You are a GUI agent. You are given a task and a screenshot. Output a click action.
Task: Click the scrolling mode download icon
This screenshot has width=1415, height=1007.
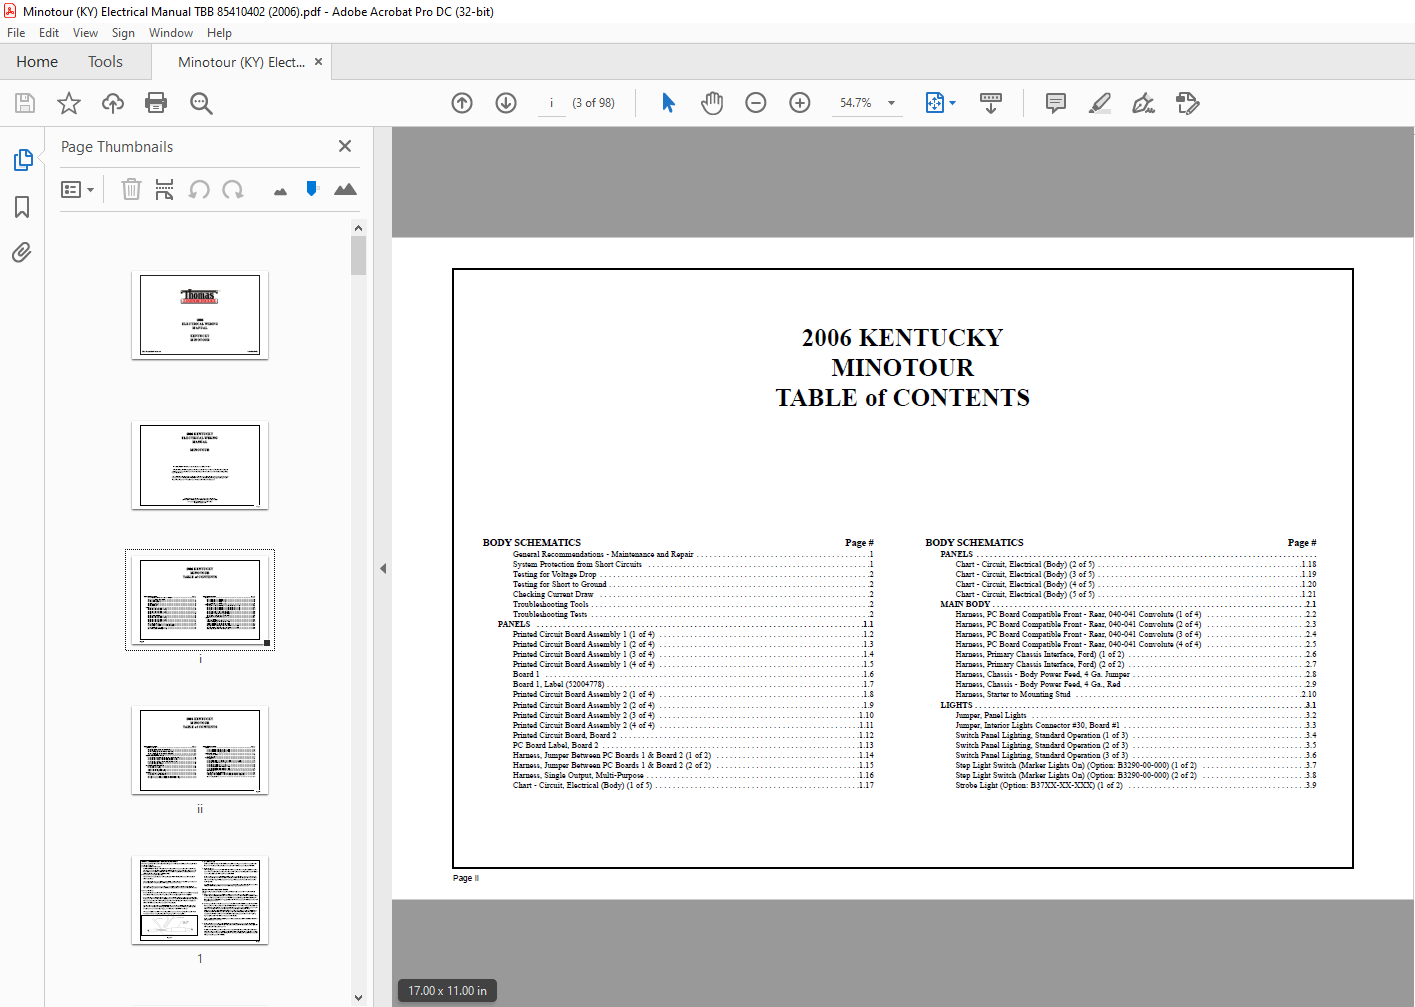(991, 103)
